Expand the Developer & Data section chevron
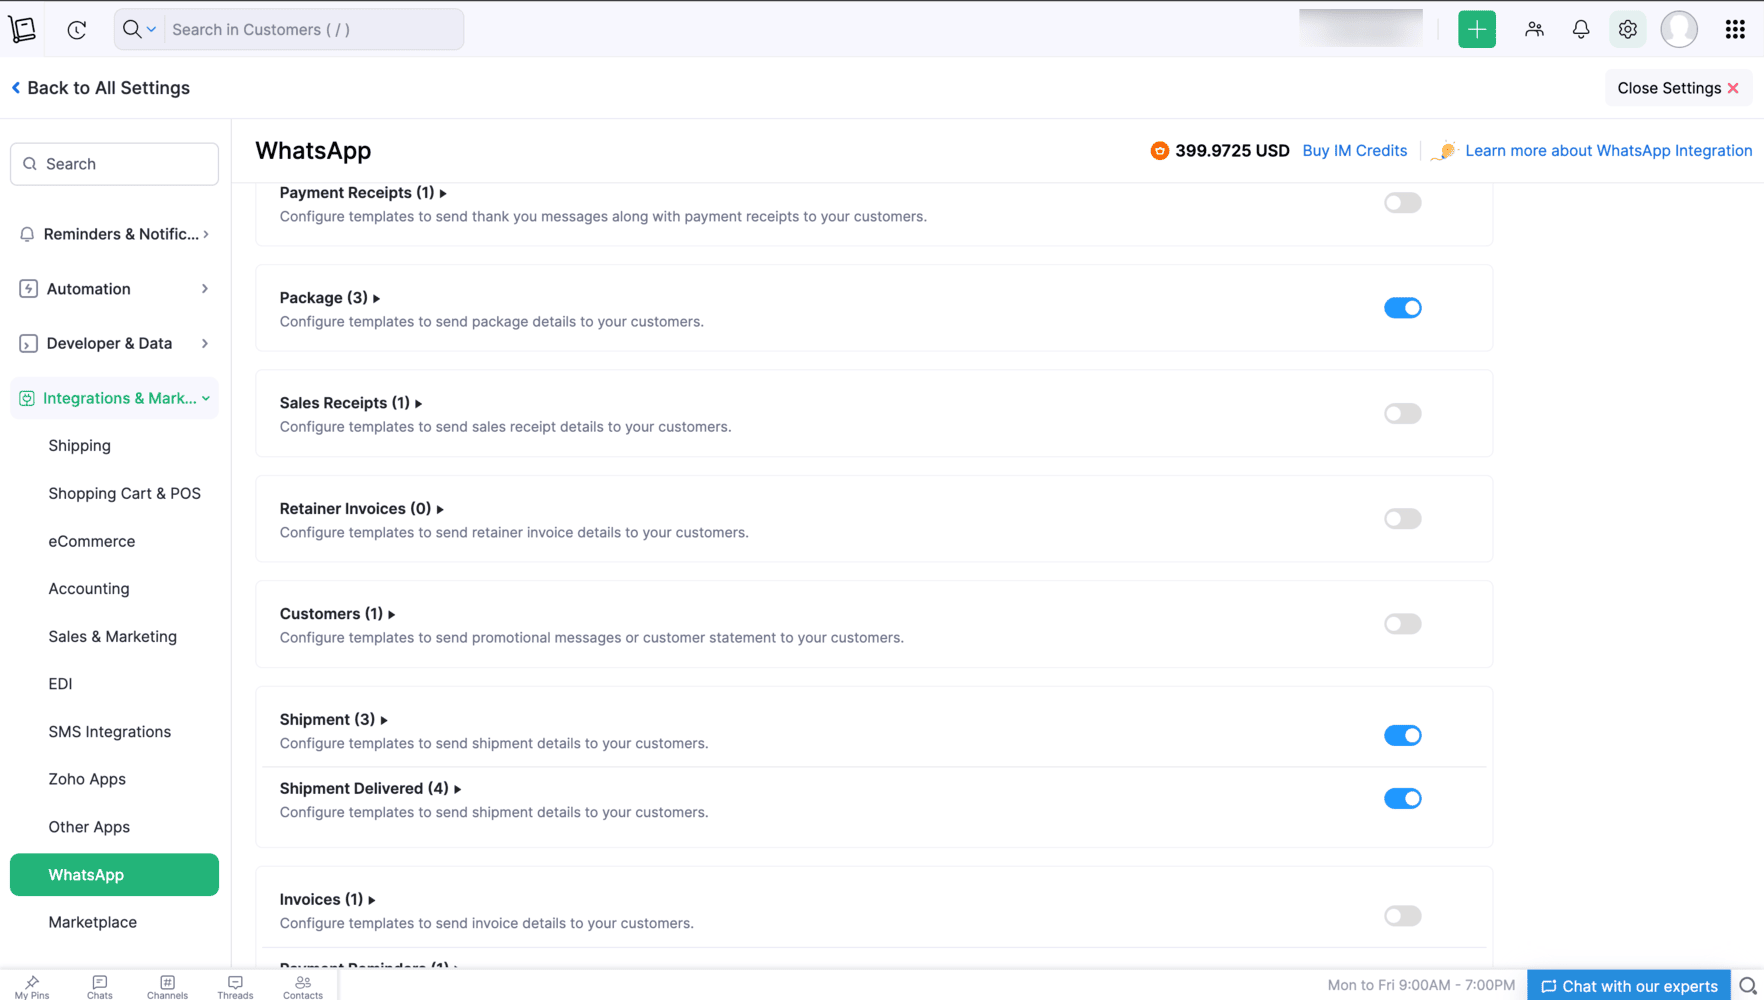 [x=205, y=344]
